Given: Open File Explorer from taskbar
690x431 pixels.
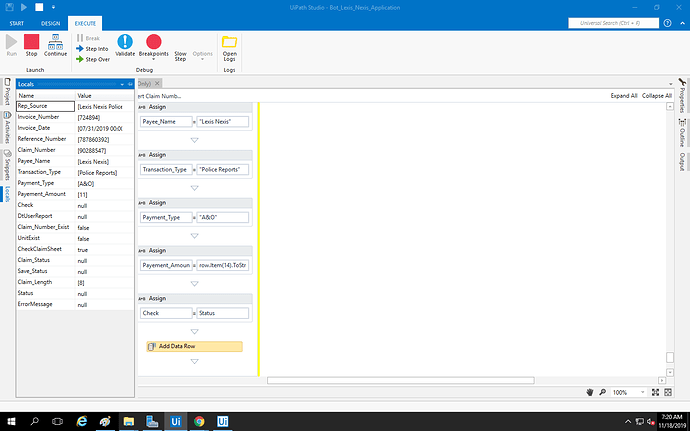Looking at the screenshot, I should click(128, 421).
